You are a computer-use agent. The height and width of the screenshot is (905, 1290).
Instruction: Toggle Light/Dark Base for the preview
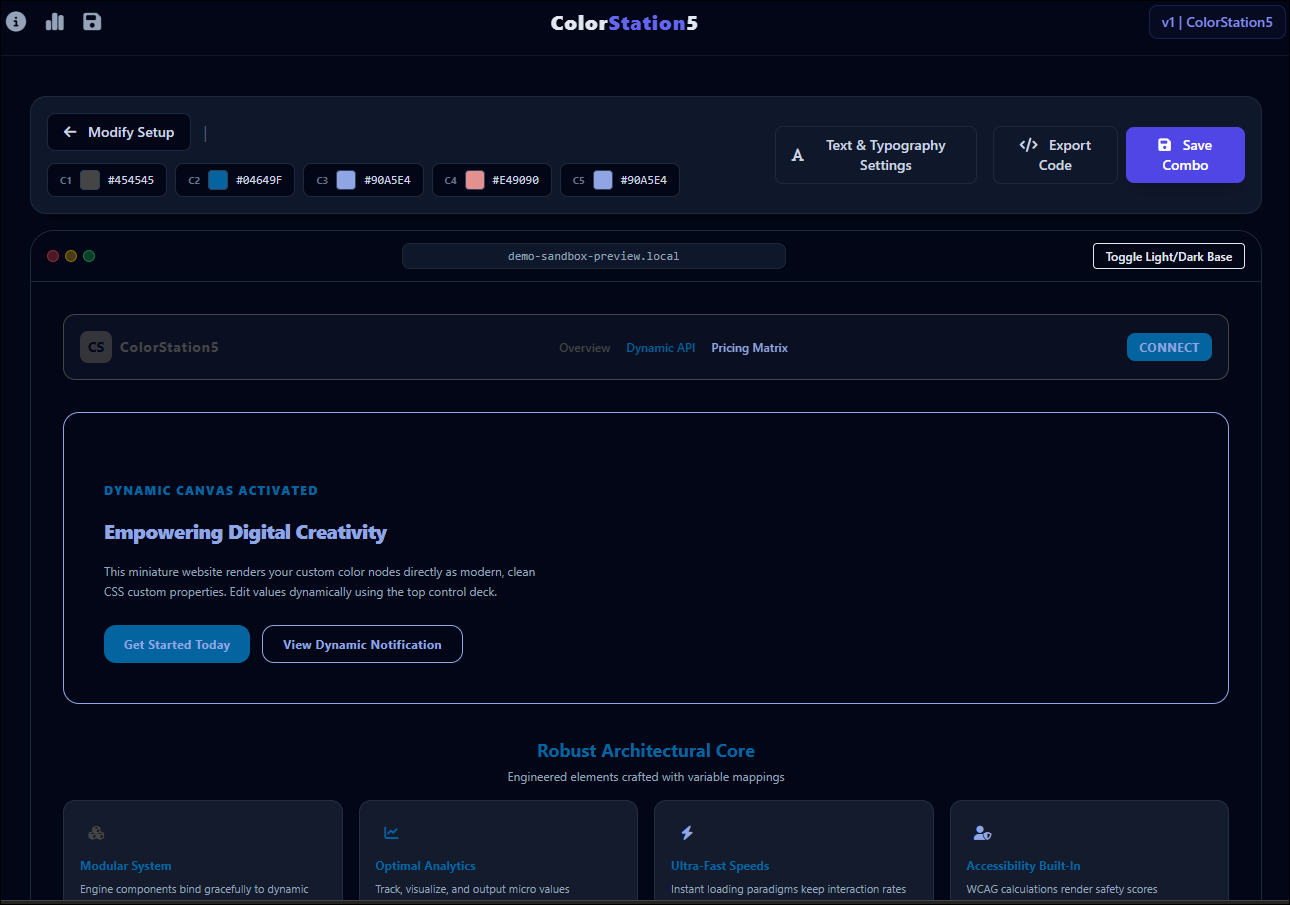click(x=1169, y=257)
